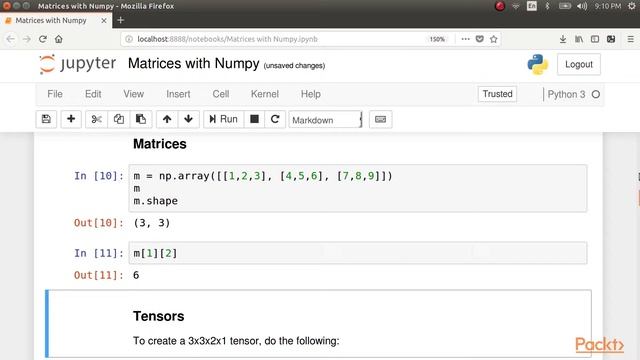Save page to Pocket icon
Image resolution: width=640 pixels, height=360 pixels.
tap(480, 39)
